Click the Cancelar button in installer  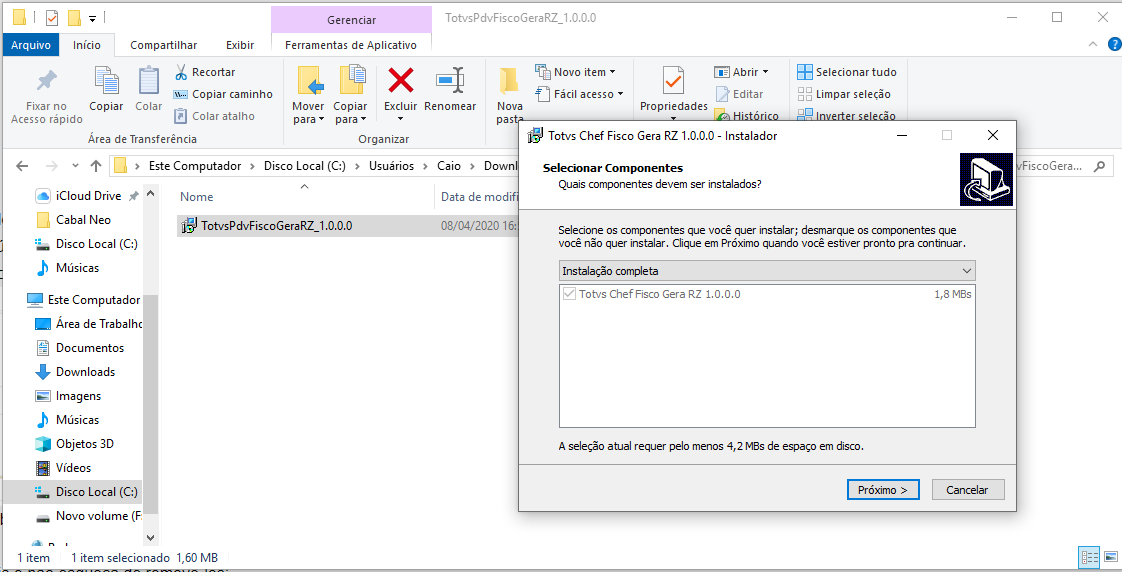967,490
